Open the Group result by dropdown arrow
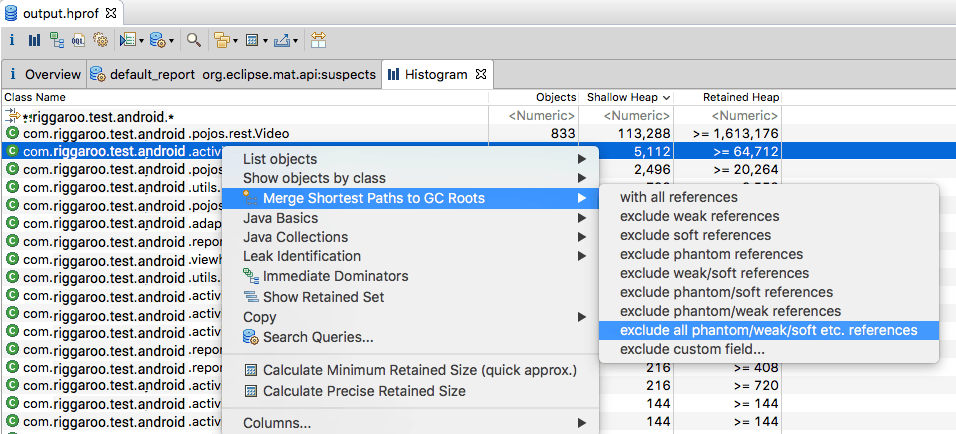 [x=234, y=41]
